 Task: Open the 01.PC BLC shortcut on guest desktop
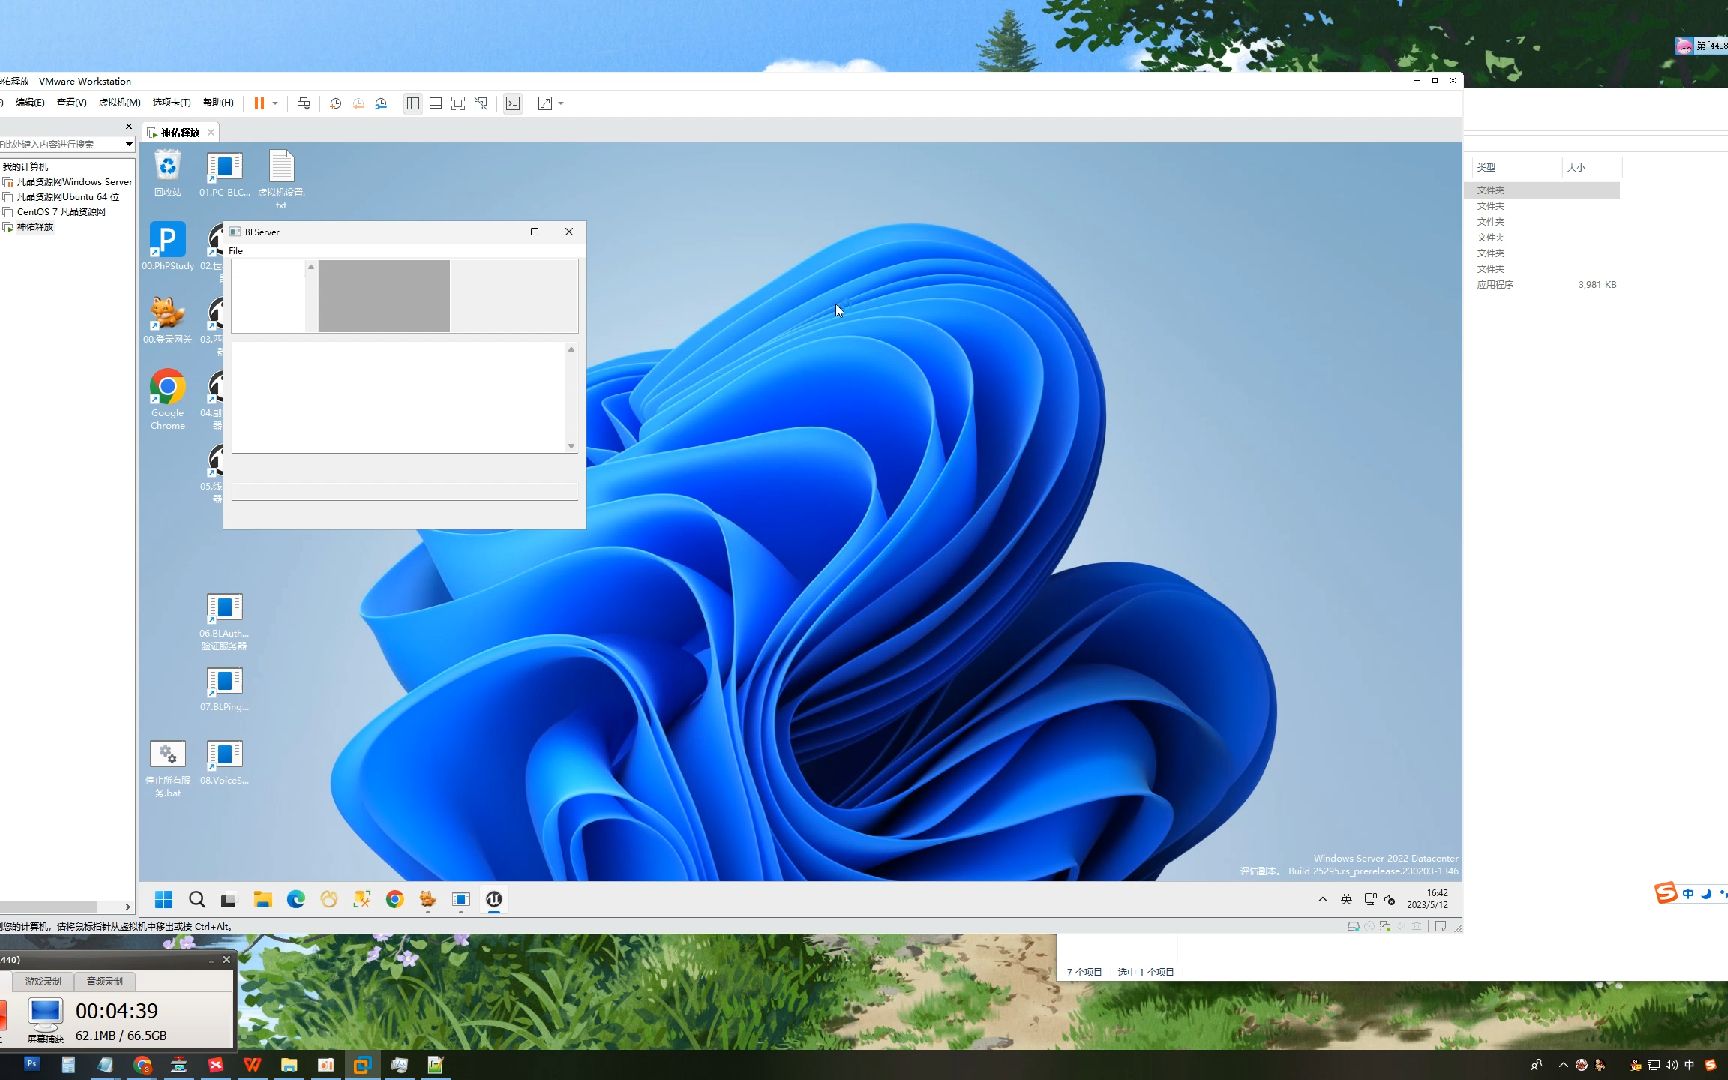224,174
